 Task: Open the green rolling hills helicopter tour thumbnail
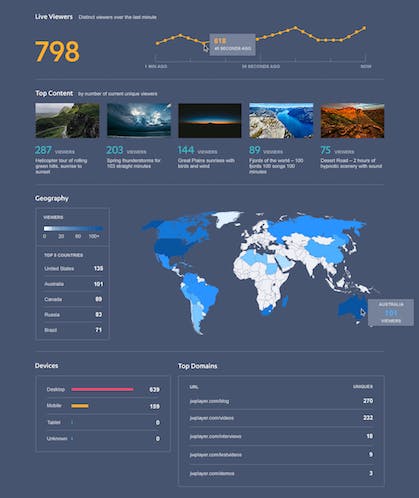[x=67, y=120]
